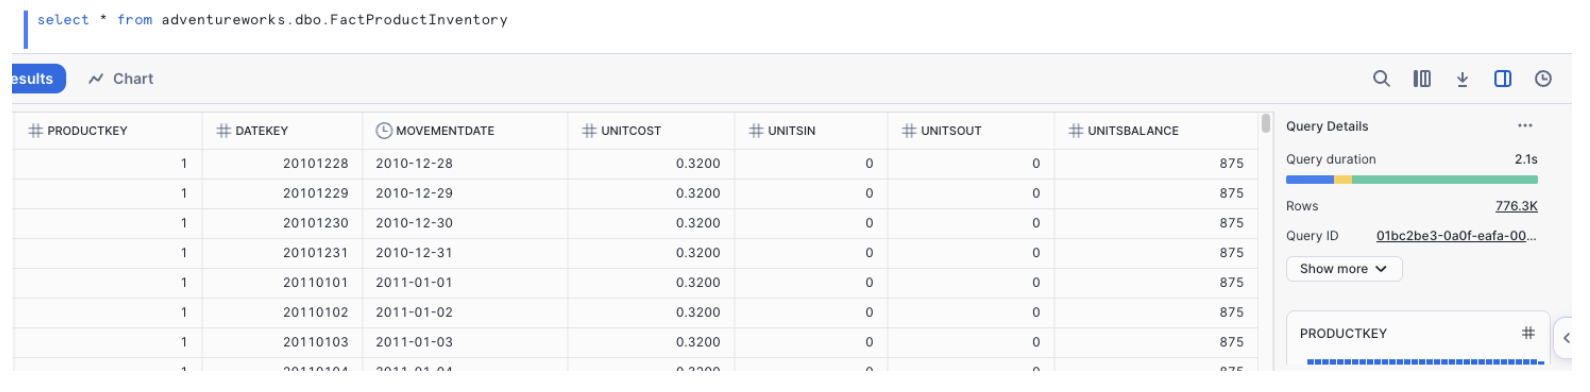Image resolution: width=1590 pixels, height=392 pixels.
Task: Select the PRODUCTKEY card title in side panel
Action: tap(1343, 334)
